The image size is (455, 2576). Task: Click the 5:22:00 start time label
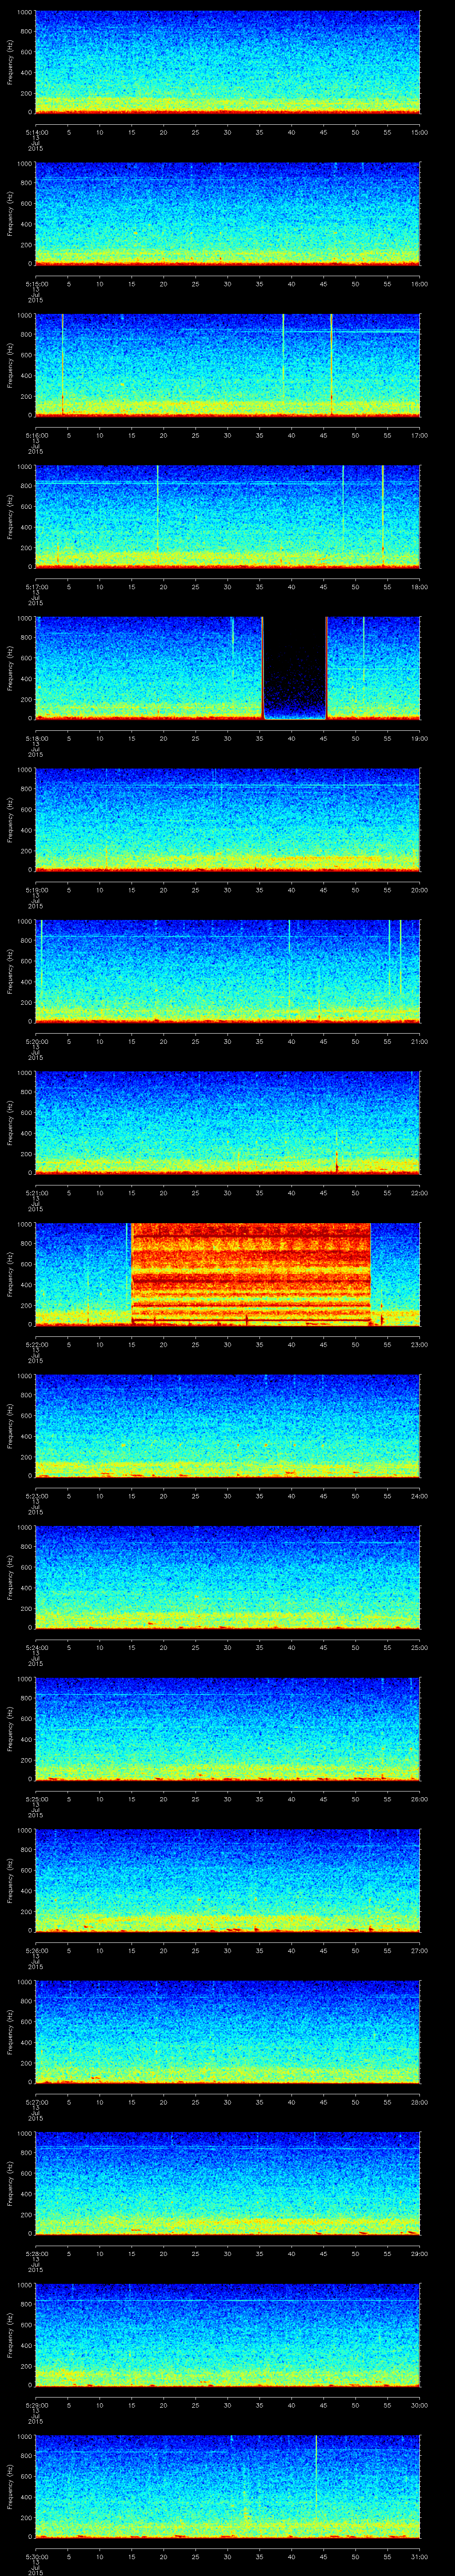(36, 1344)
